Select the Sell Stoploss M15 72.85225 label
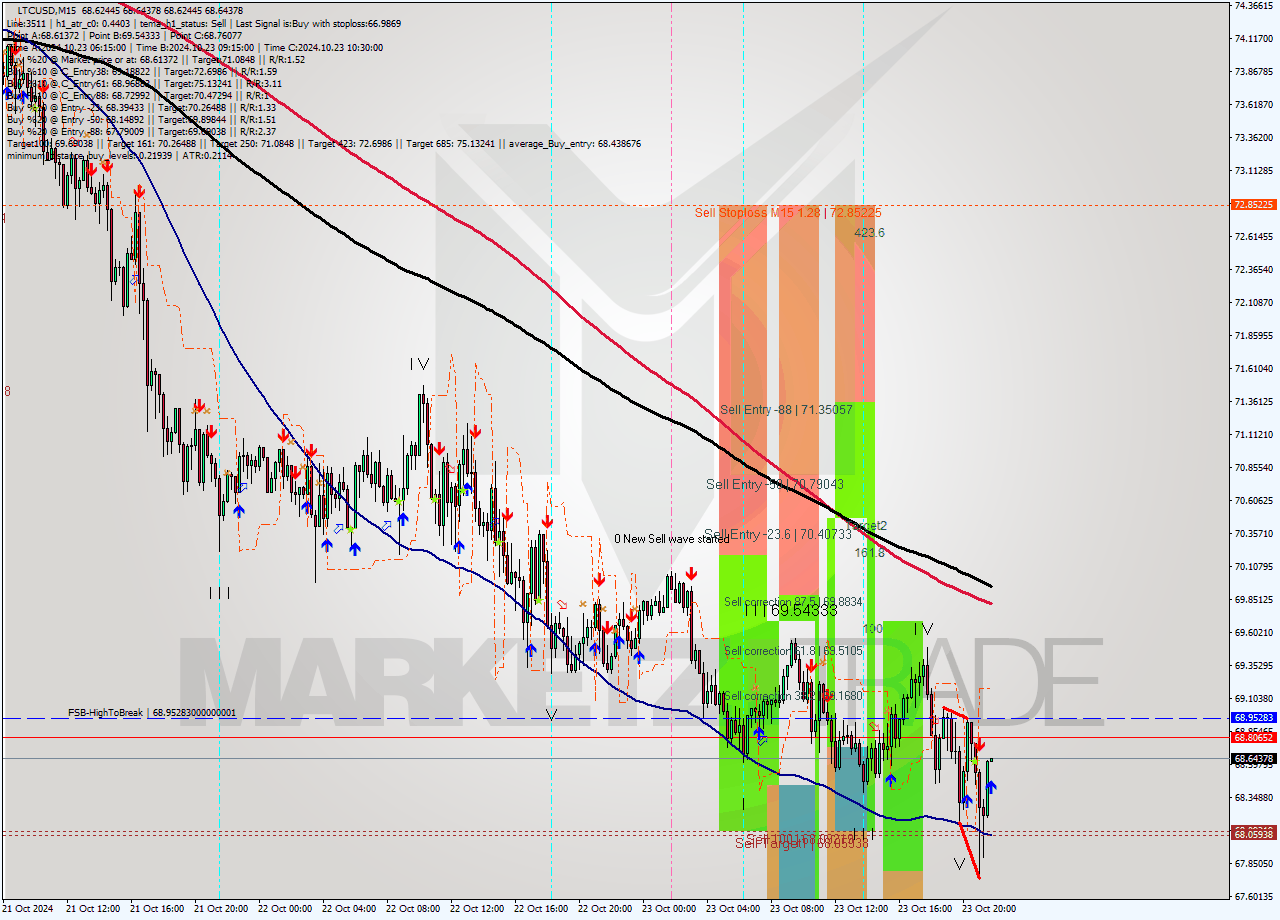The width and height of the screenshot is (1280, 920). (789, 213)
